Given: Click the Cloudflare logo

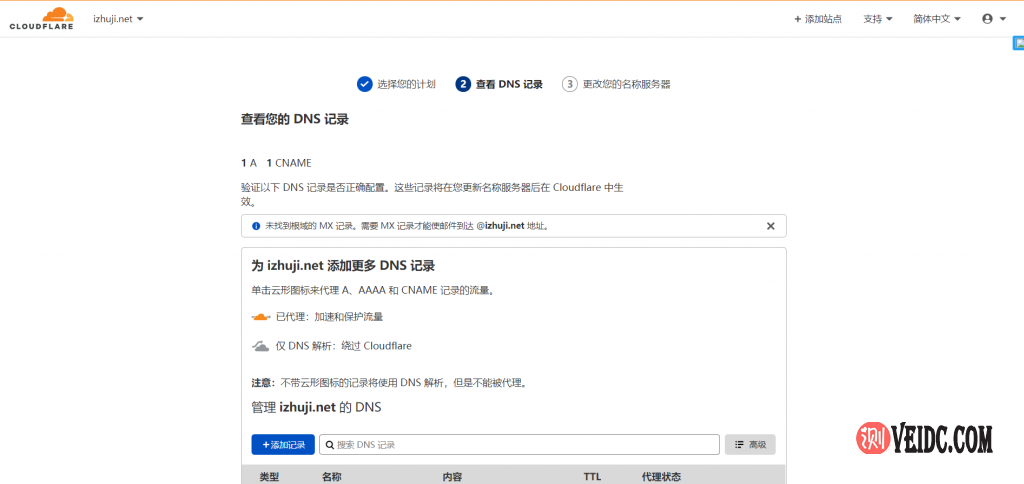Looking at the screenshot, I should pyautogui.click(x=41, y=18).
